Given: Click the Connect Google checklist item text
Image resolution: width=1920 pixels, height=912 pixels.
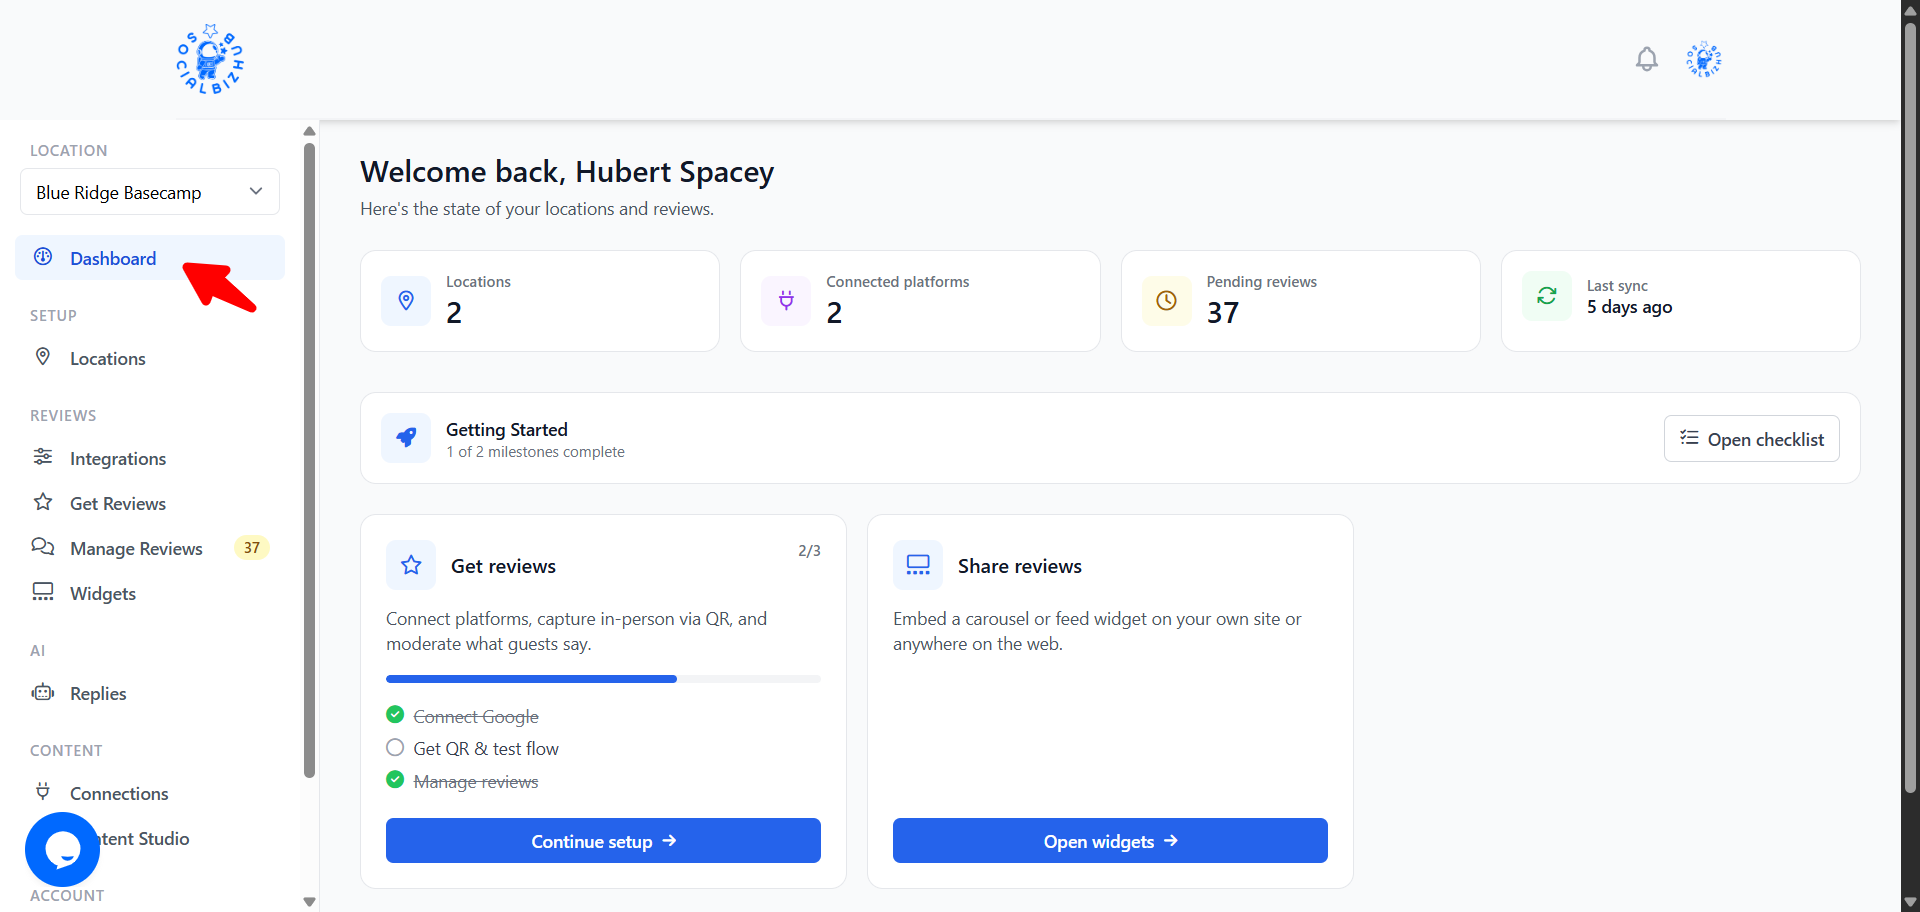Looking at the screenshot, I should tap(476, 717).
